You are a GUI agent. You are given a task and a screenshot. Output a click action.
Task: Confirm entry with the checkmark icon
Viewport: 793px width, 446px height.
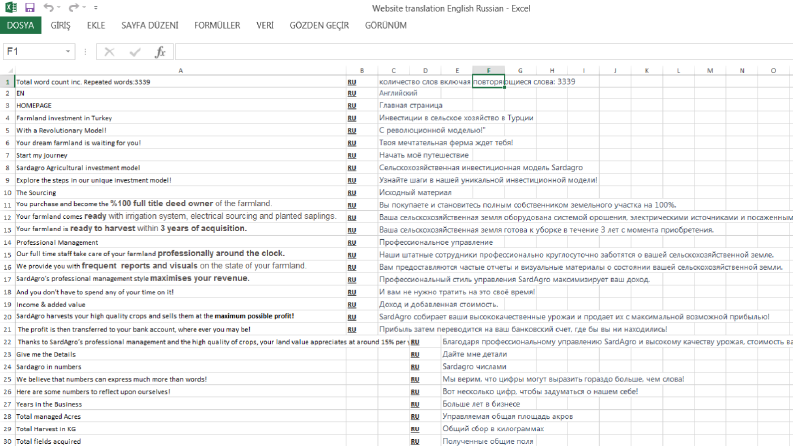[135, 52]
